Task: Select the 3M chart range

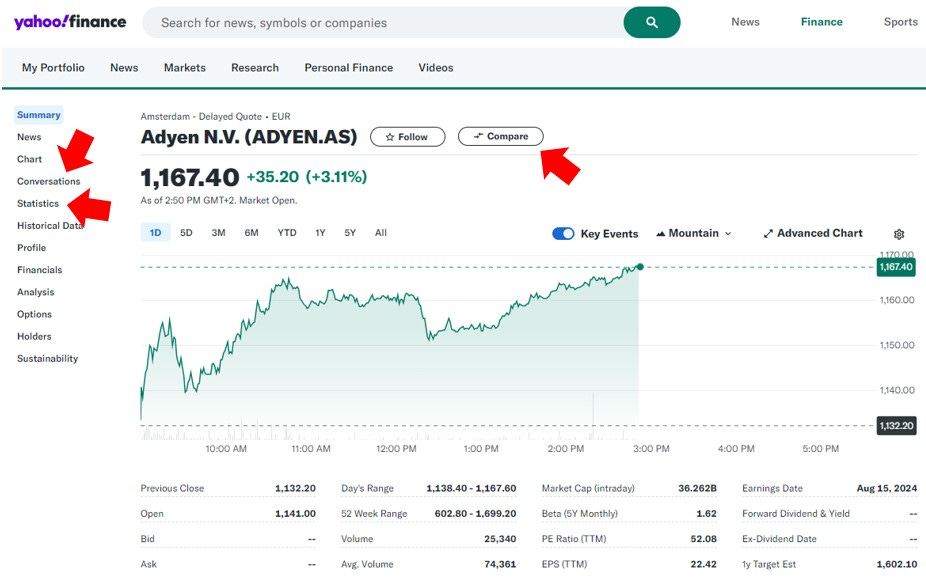Action: [219, 233]
